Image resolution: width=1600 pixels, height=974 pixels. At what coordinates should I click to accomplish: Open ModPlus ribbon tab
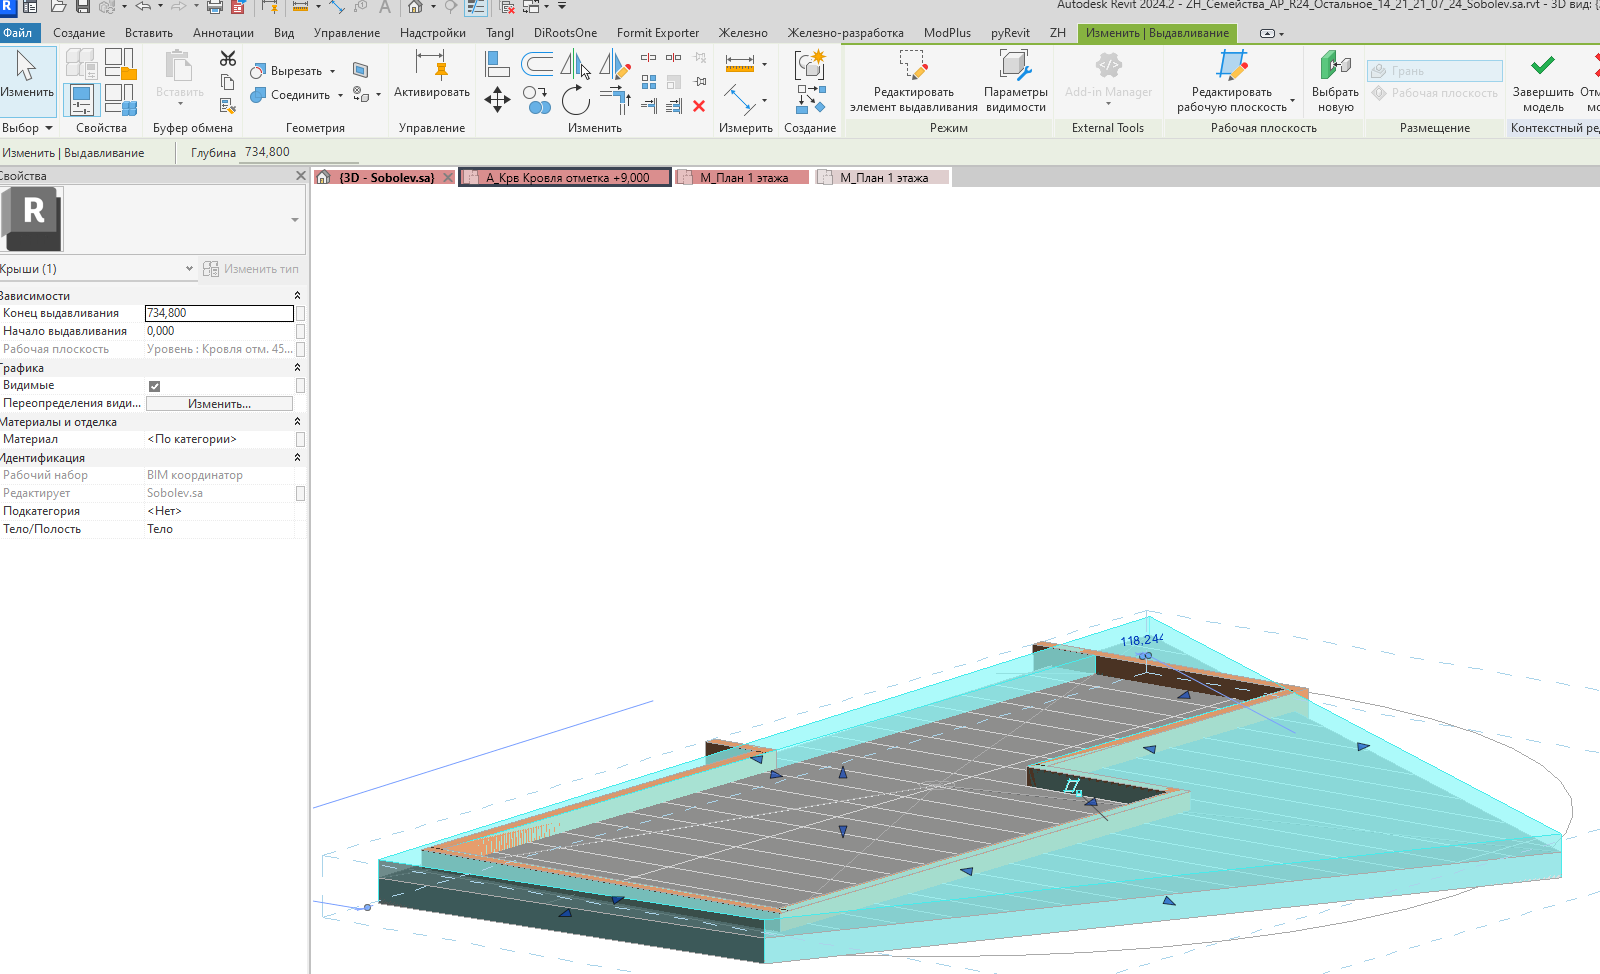947,33
